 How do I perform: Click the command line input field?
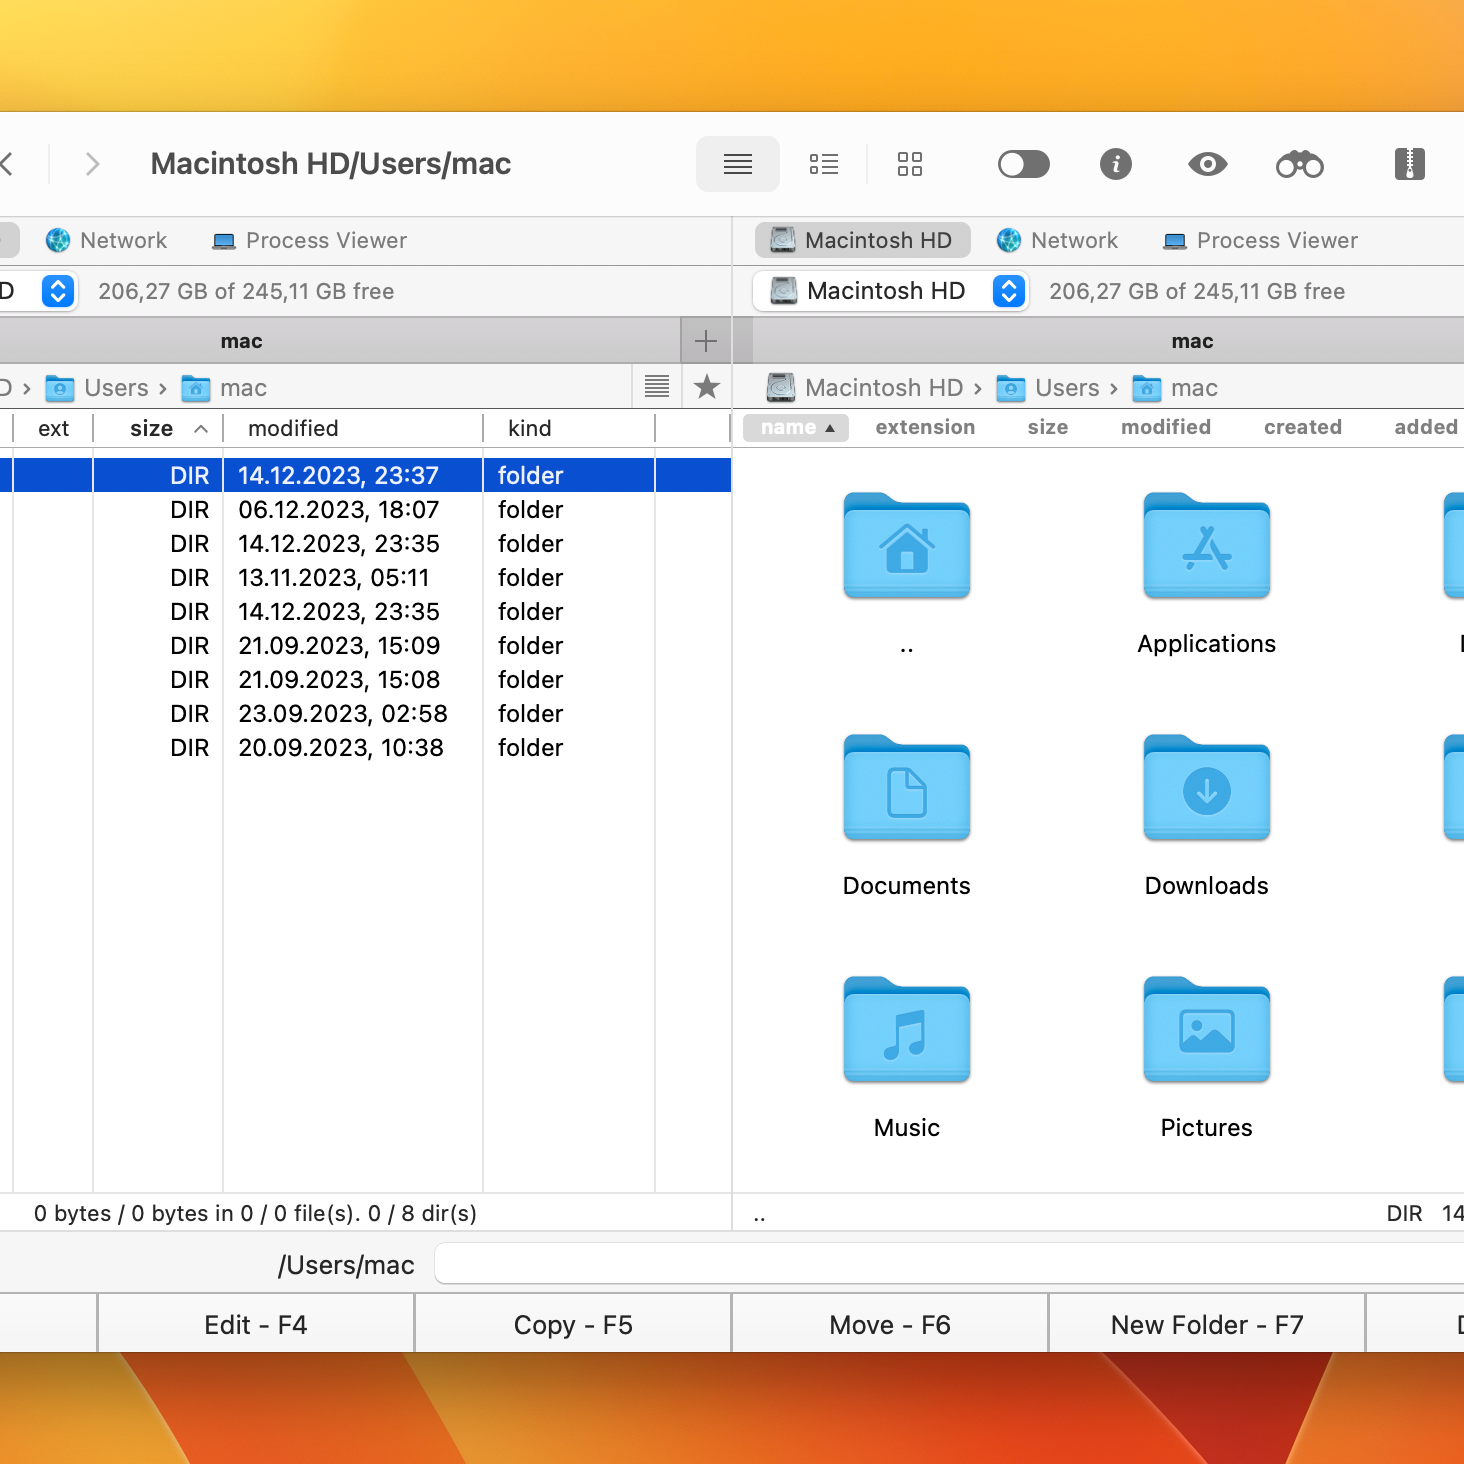click(x=950, y=1264)
